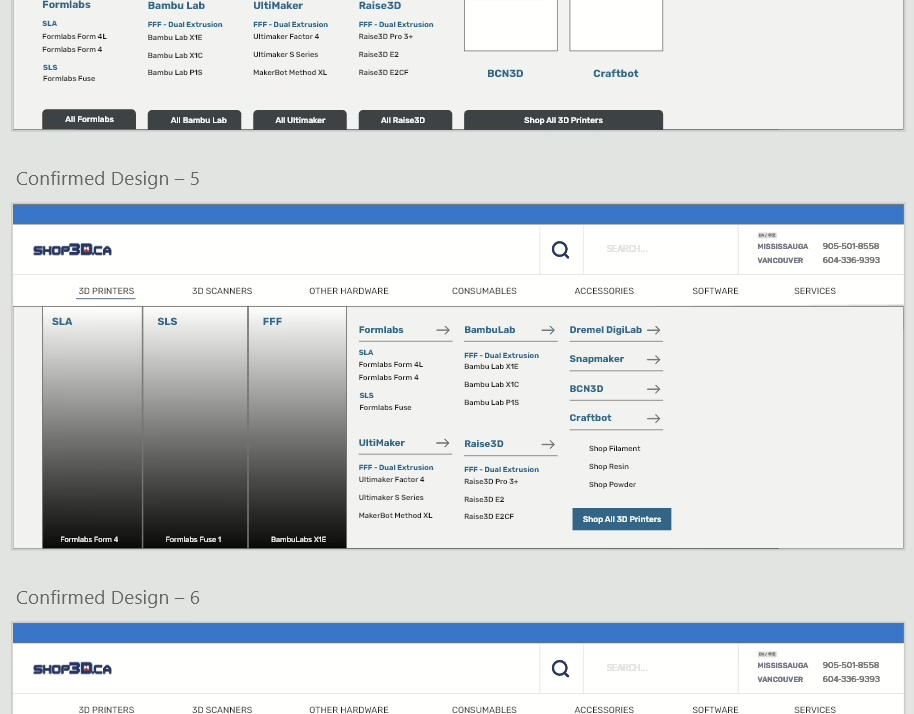
Task: Open Ultimaker Factor 4 link in Design 5
Action: pos(391,480)
